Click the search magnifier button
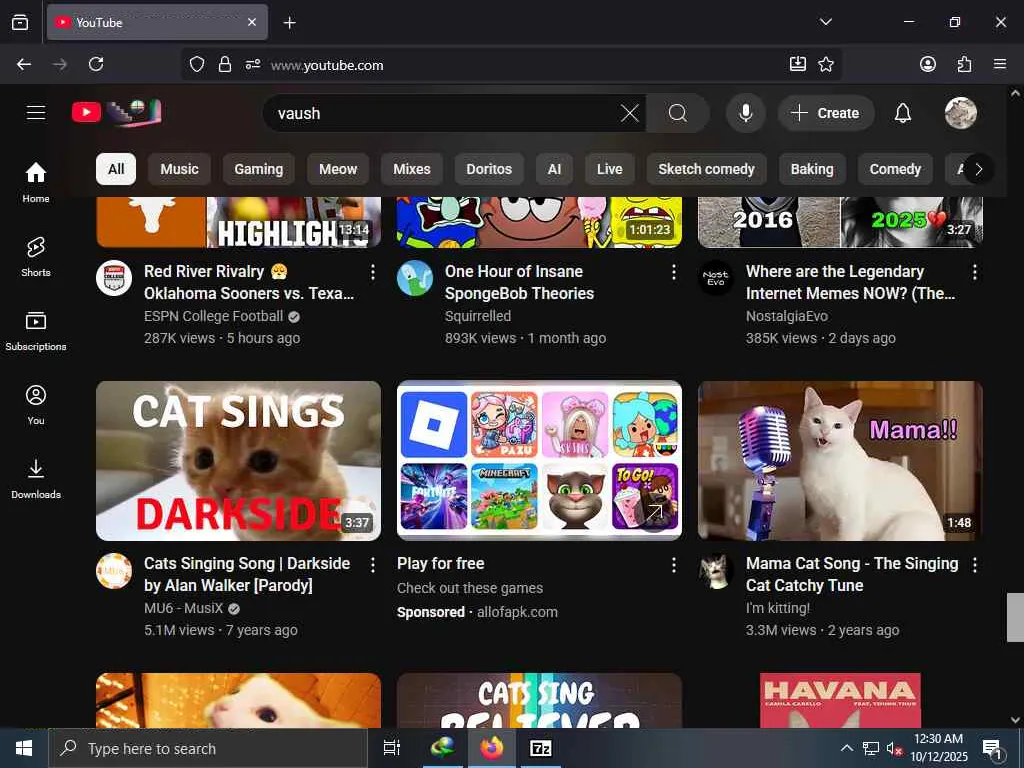 (x=678, y=113)
